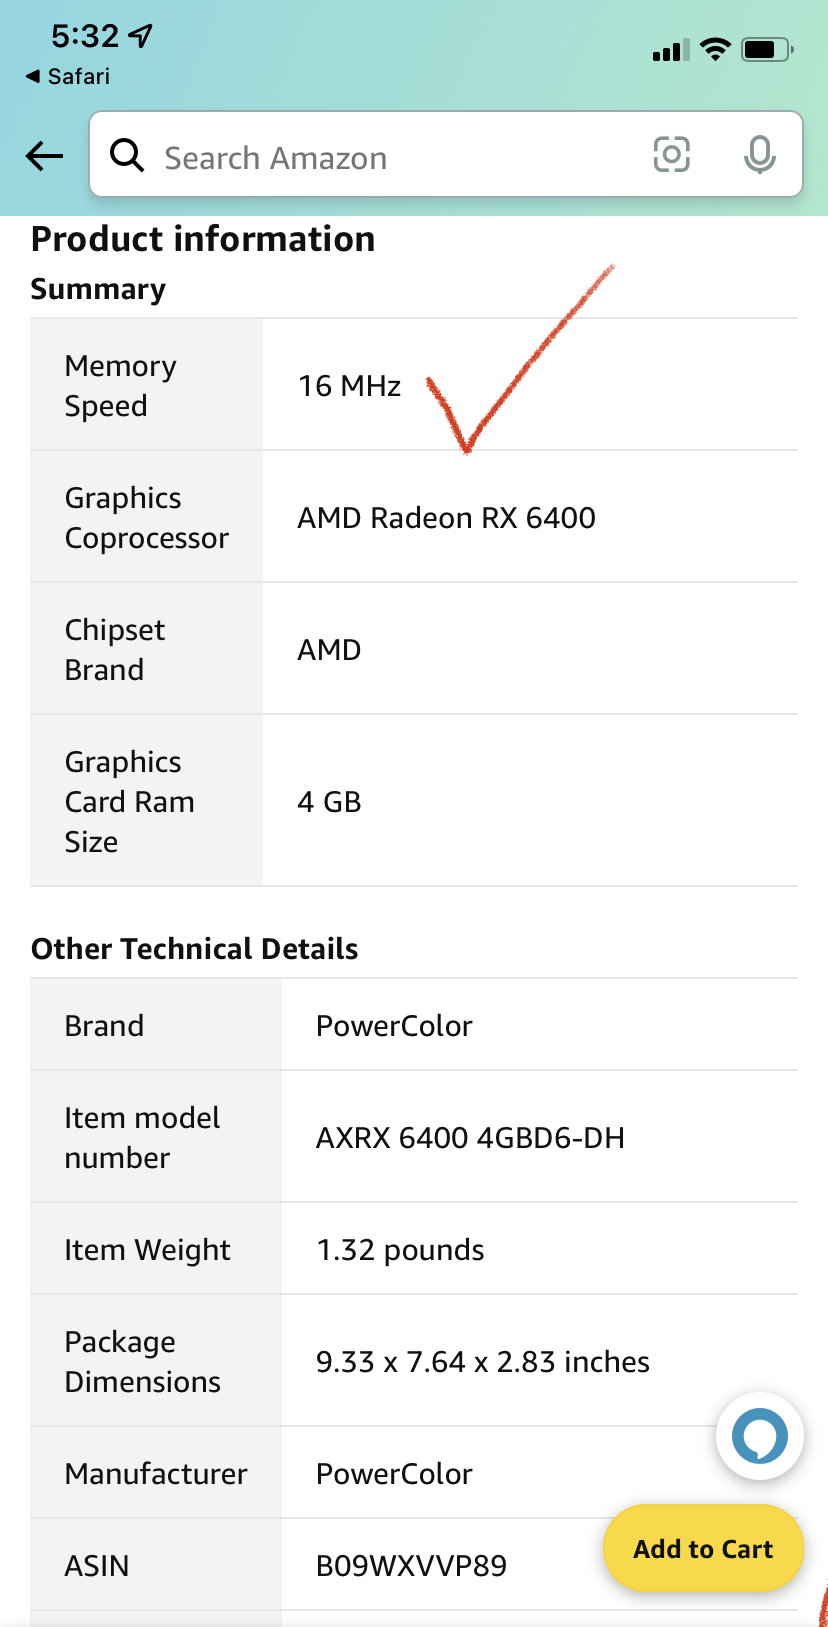828x1627 pixels.
Task: Open the camera scan icon
Action: point(671,155)
